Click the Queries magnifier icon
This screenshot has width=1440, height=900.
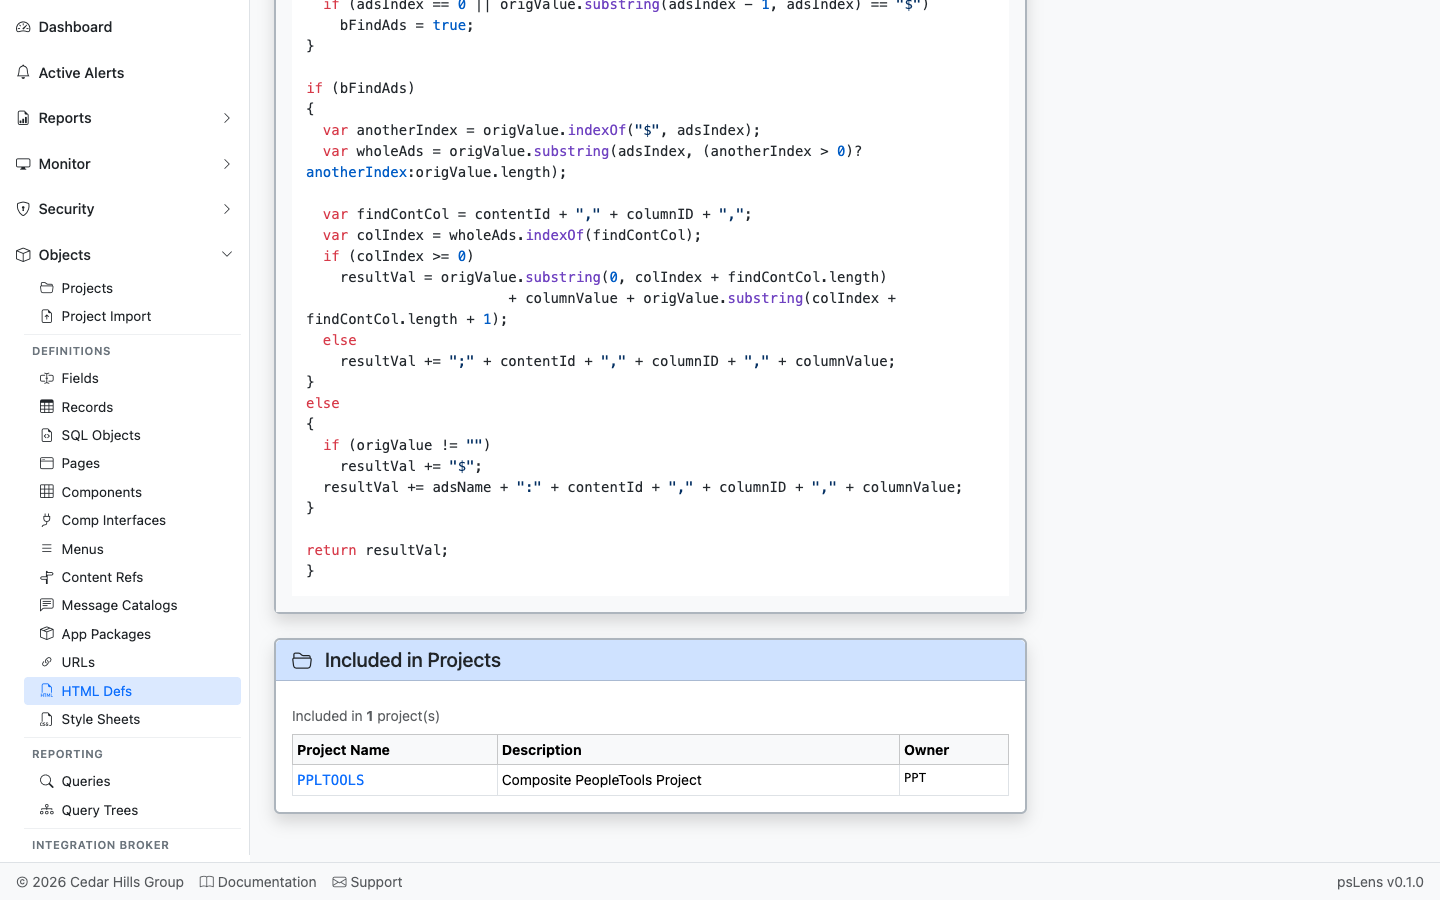(x=47, y=781)
